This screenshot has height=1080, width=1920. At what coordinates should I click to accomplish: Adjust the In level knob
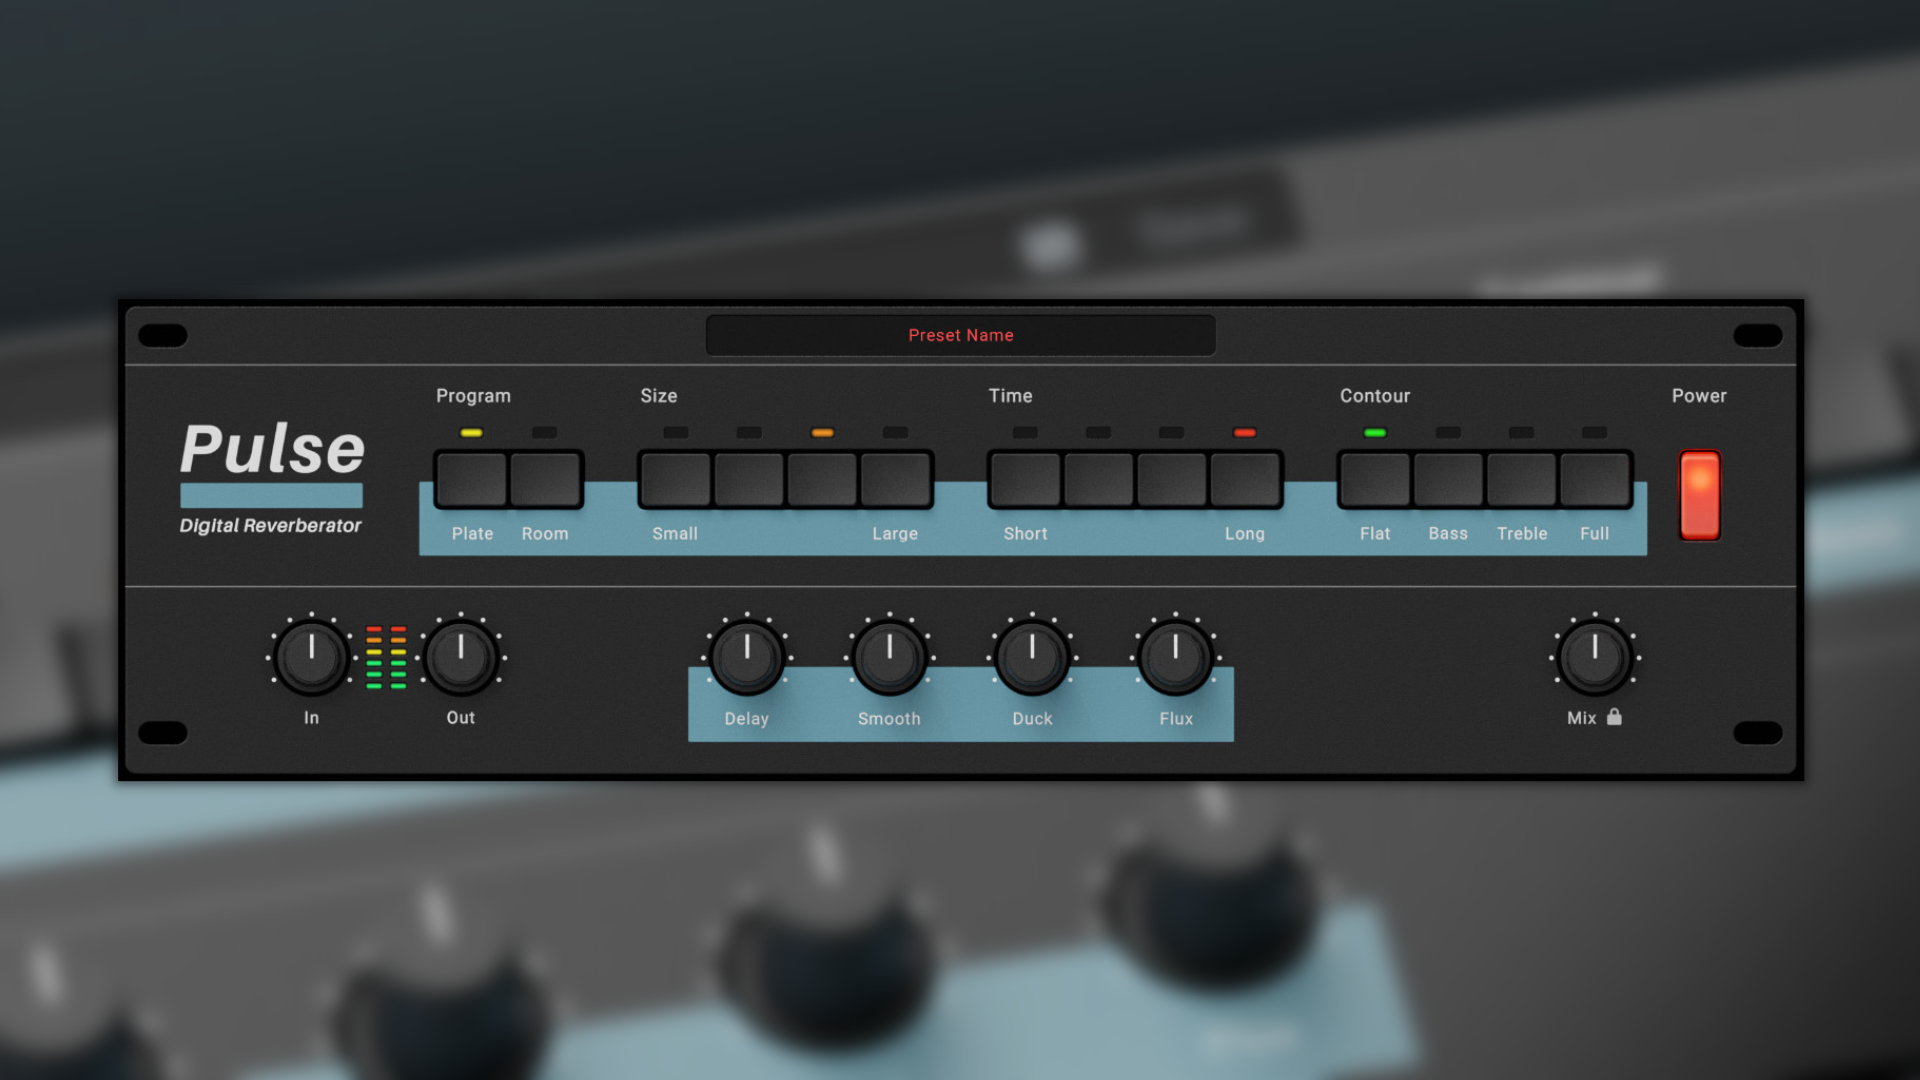point(311,655)
